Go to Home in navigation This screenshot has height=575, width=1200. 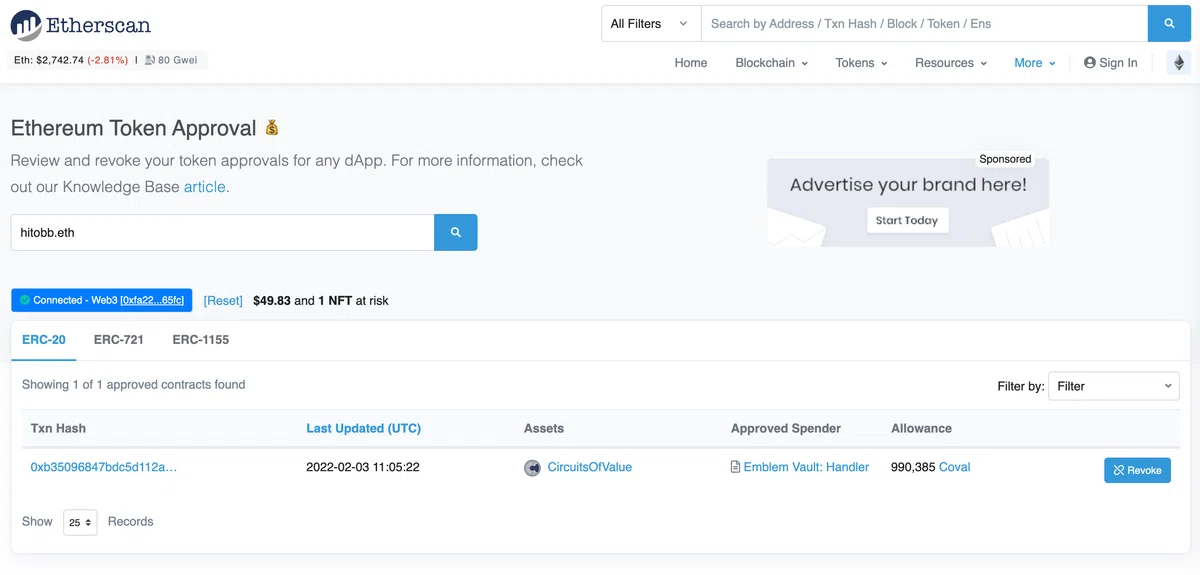click(x=691, y=63)
